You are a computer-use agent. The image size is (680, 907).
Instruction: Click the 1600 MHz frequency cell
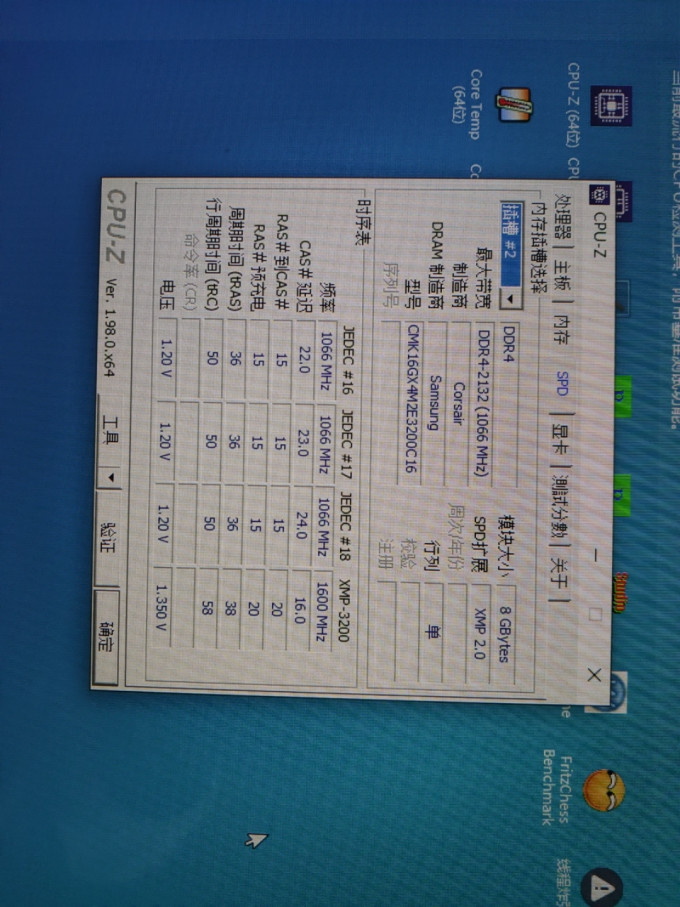point(322,611)
